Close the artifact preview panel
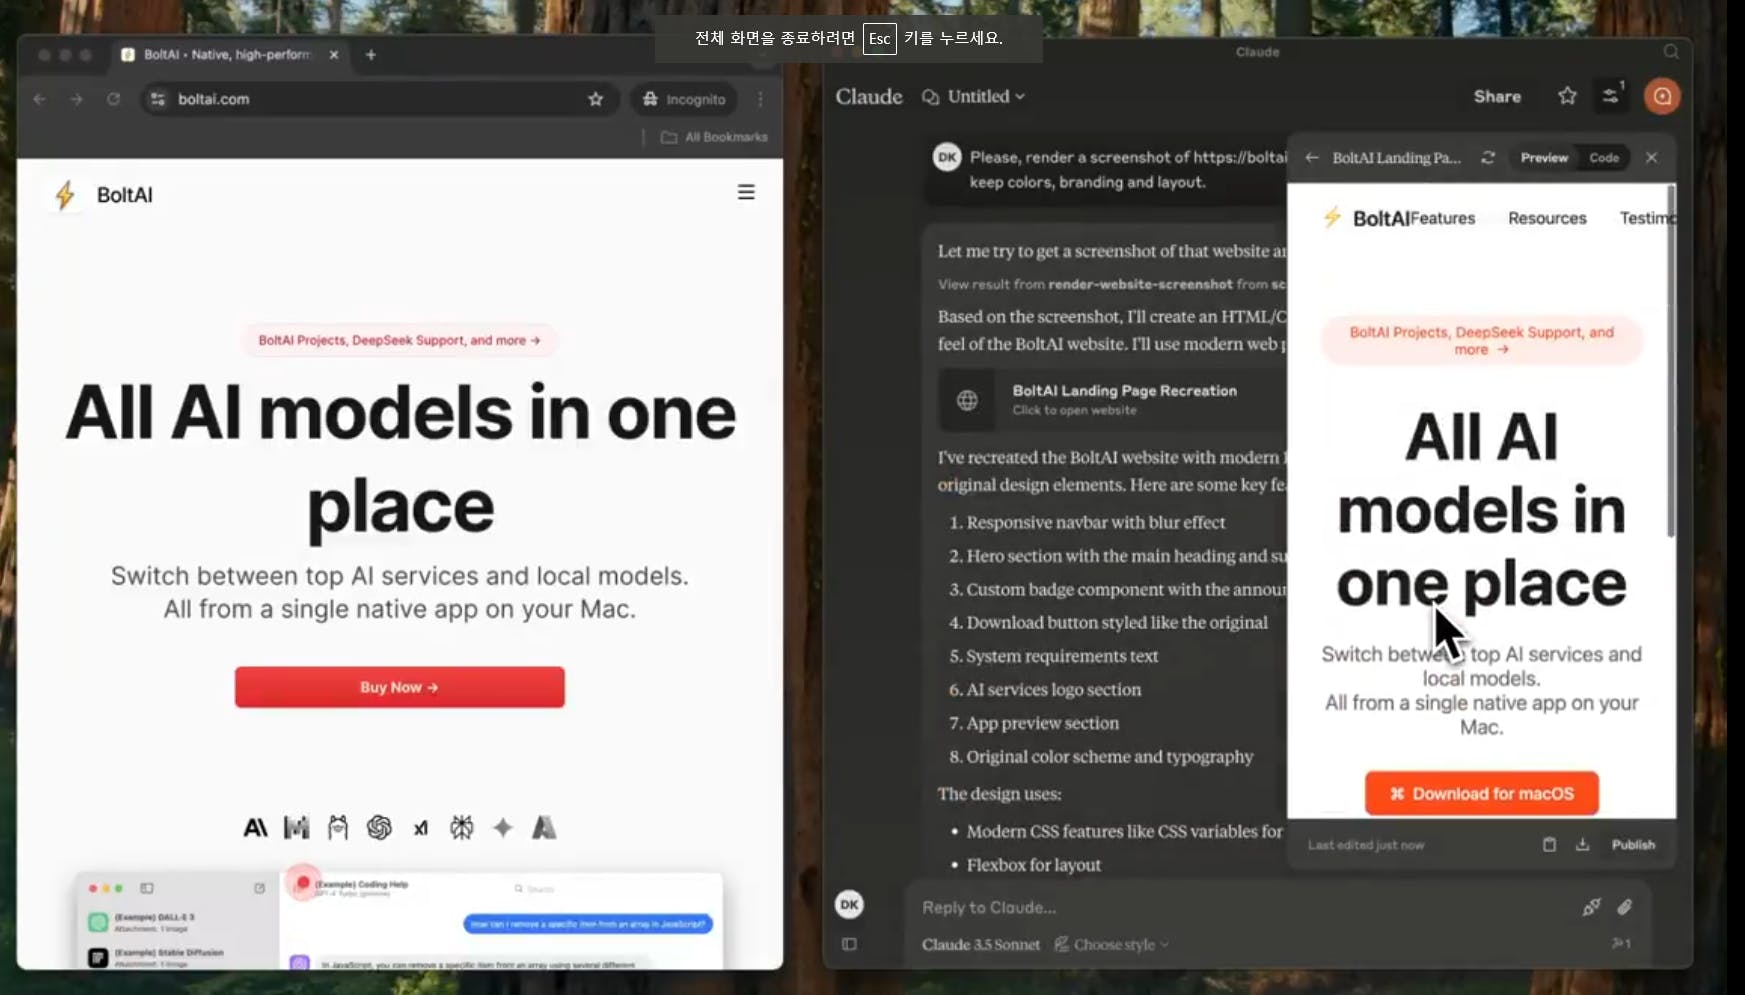 pyautogui.click(x=1652, y=158)
